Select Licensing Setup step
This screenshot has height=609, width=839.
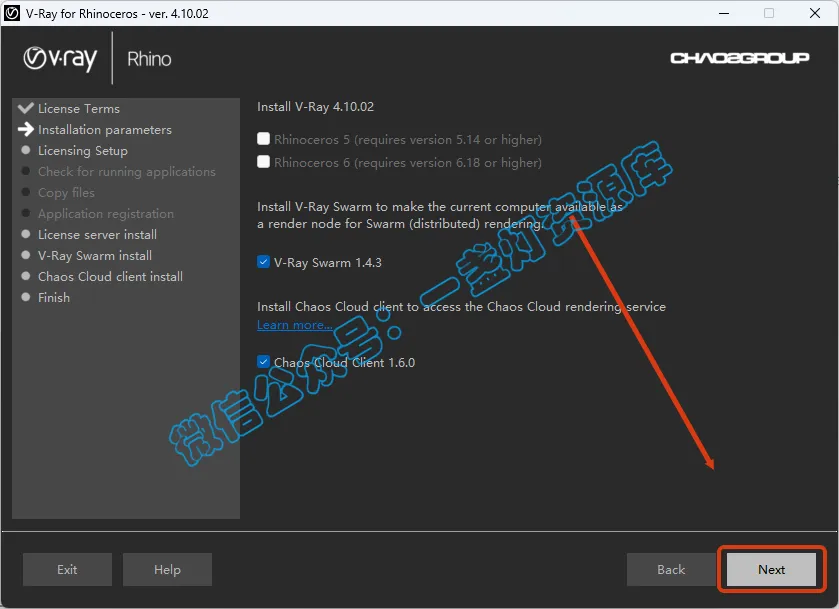click(83, 151)
